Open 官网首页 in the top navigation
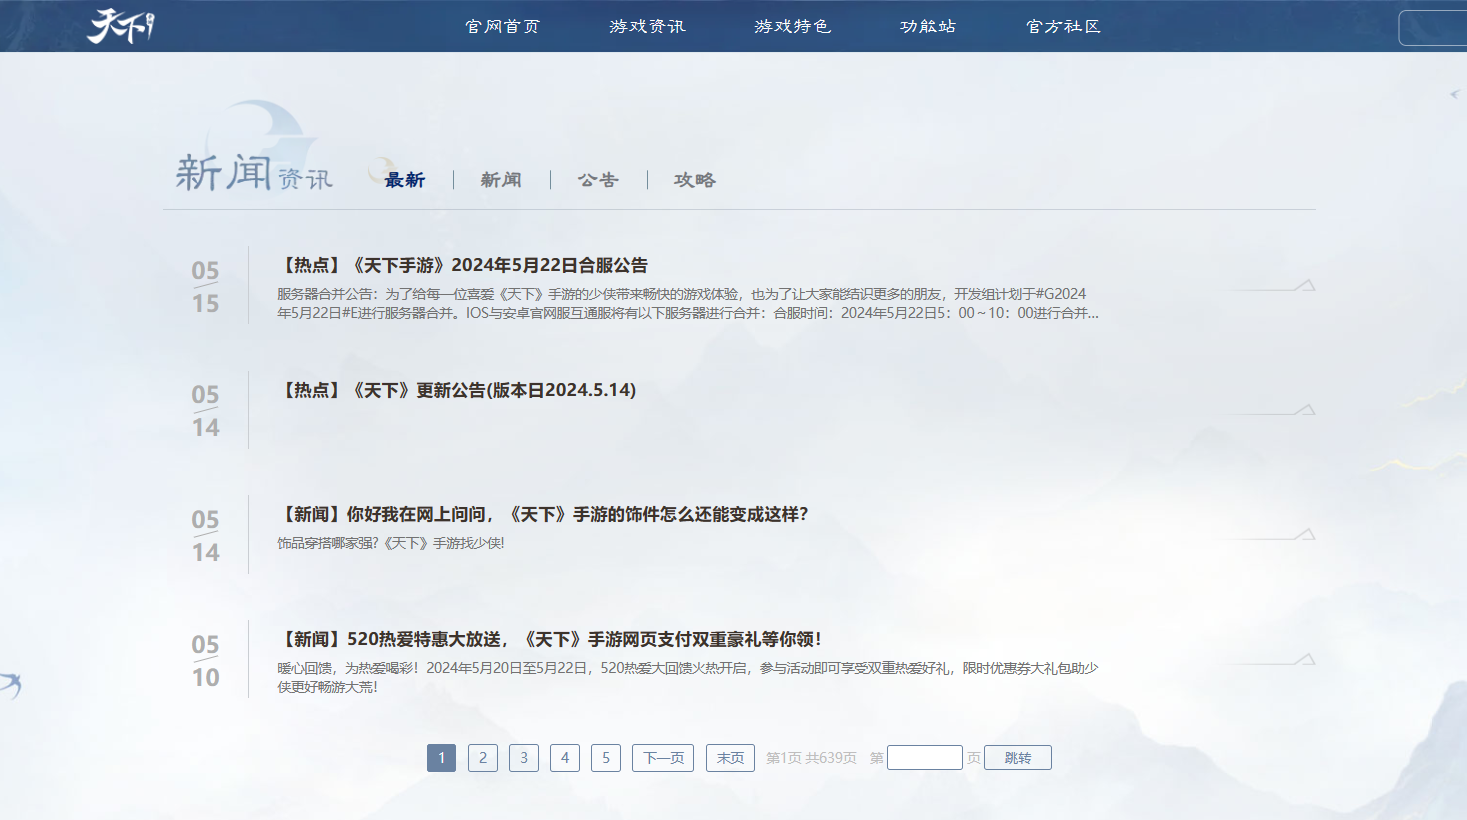Viewport: 1467px width, 820px height. (503, 27)
